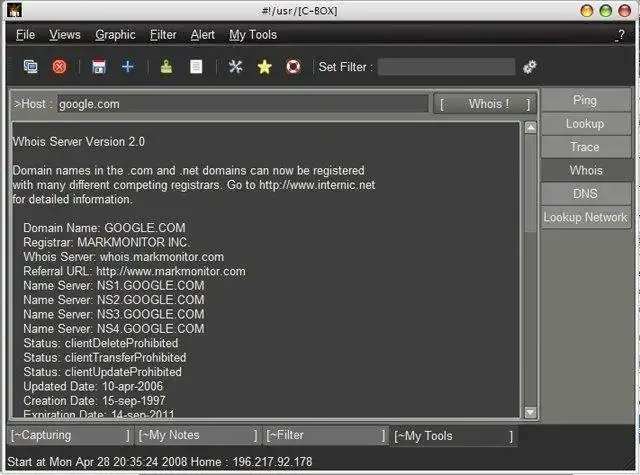Switch to the Capturing tab
640x475 pixels.
click(70, 435)
